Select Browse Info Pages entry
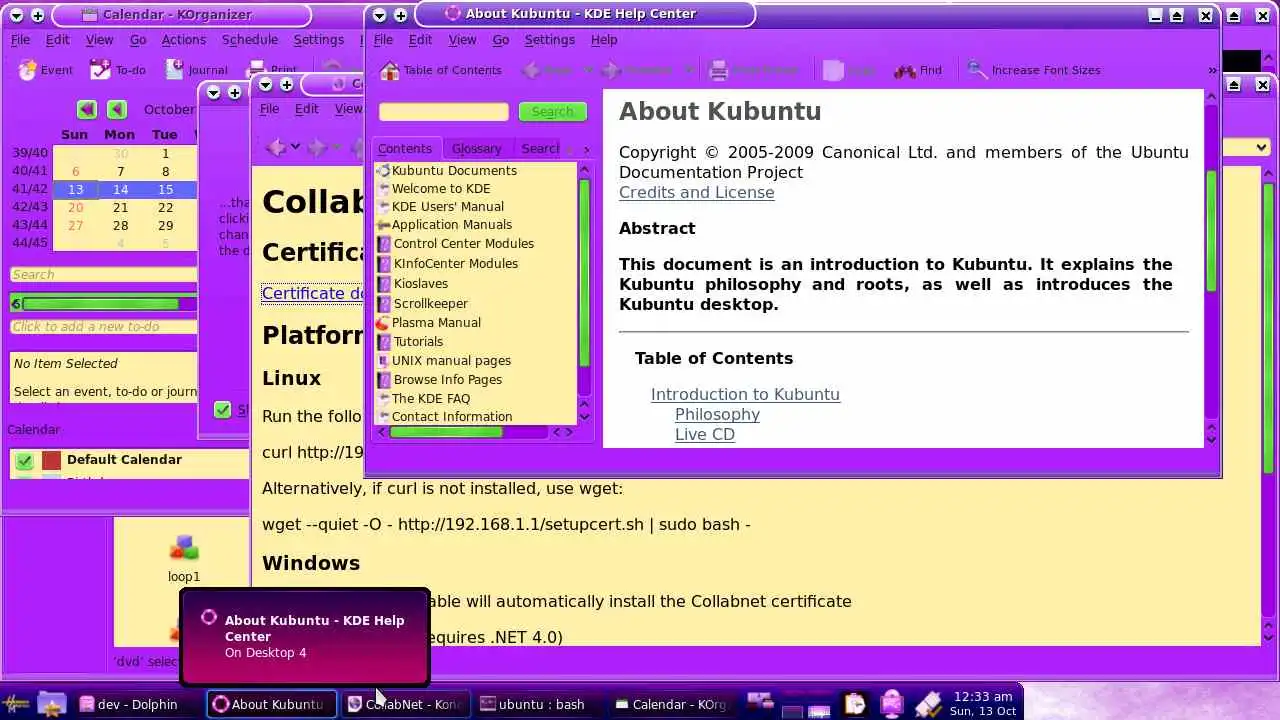1280x720 pixels. pos(440,379)
